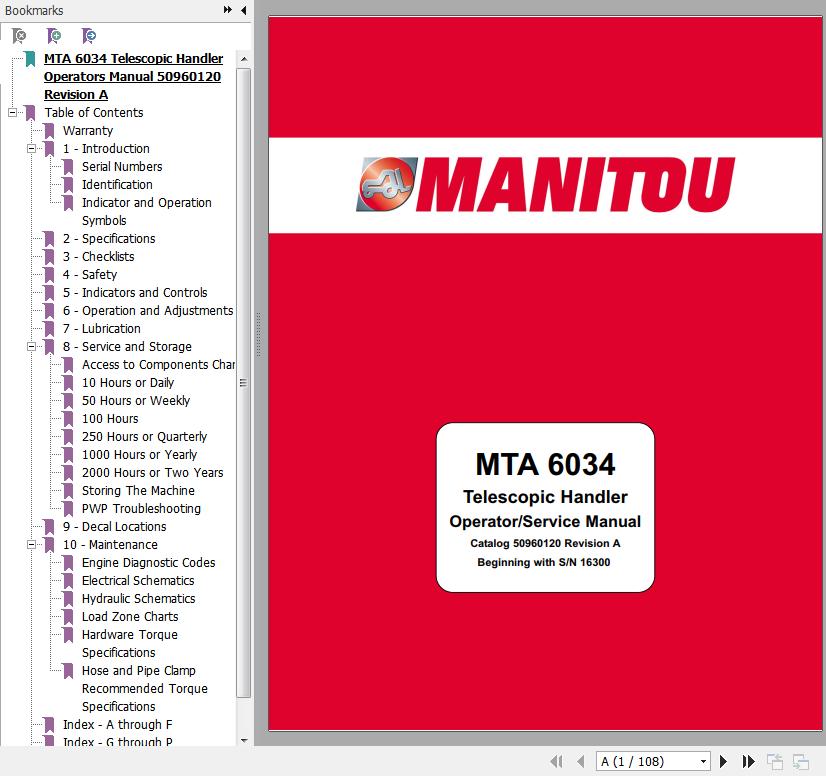Select the Access to Components Chart bookmark
Image resolution: width=826 pixels, height=776 pixels.
click(158, 365)
